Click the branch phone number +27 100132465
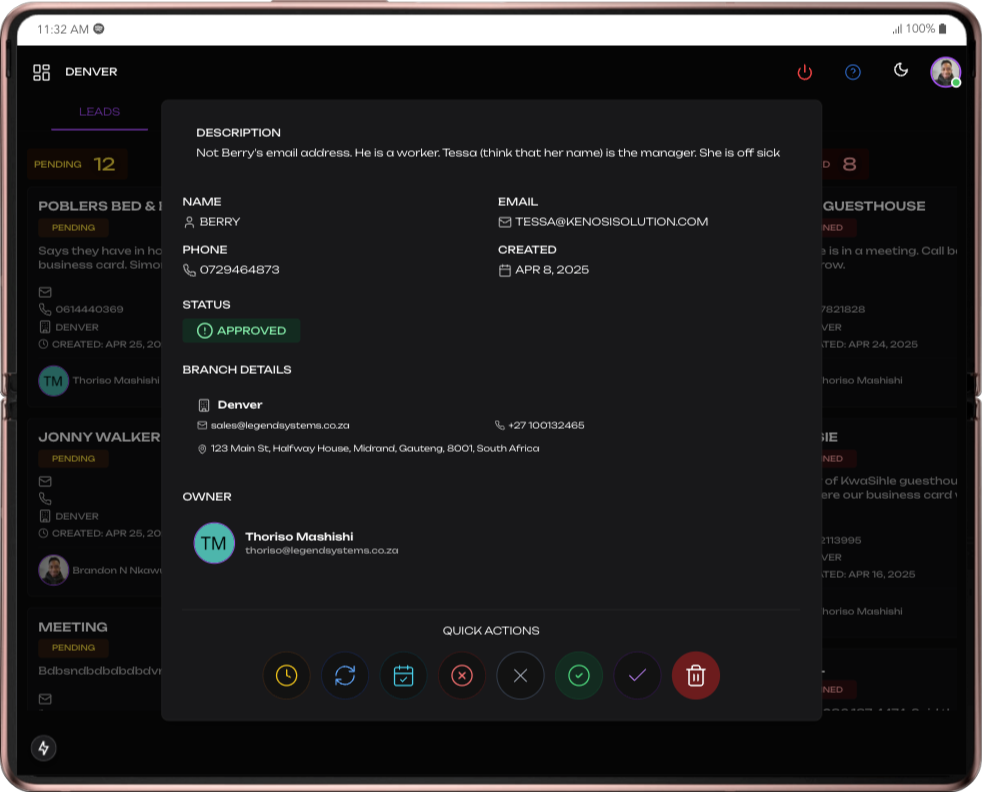 click(545, 425)
